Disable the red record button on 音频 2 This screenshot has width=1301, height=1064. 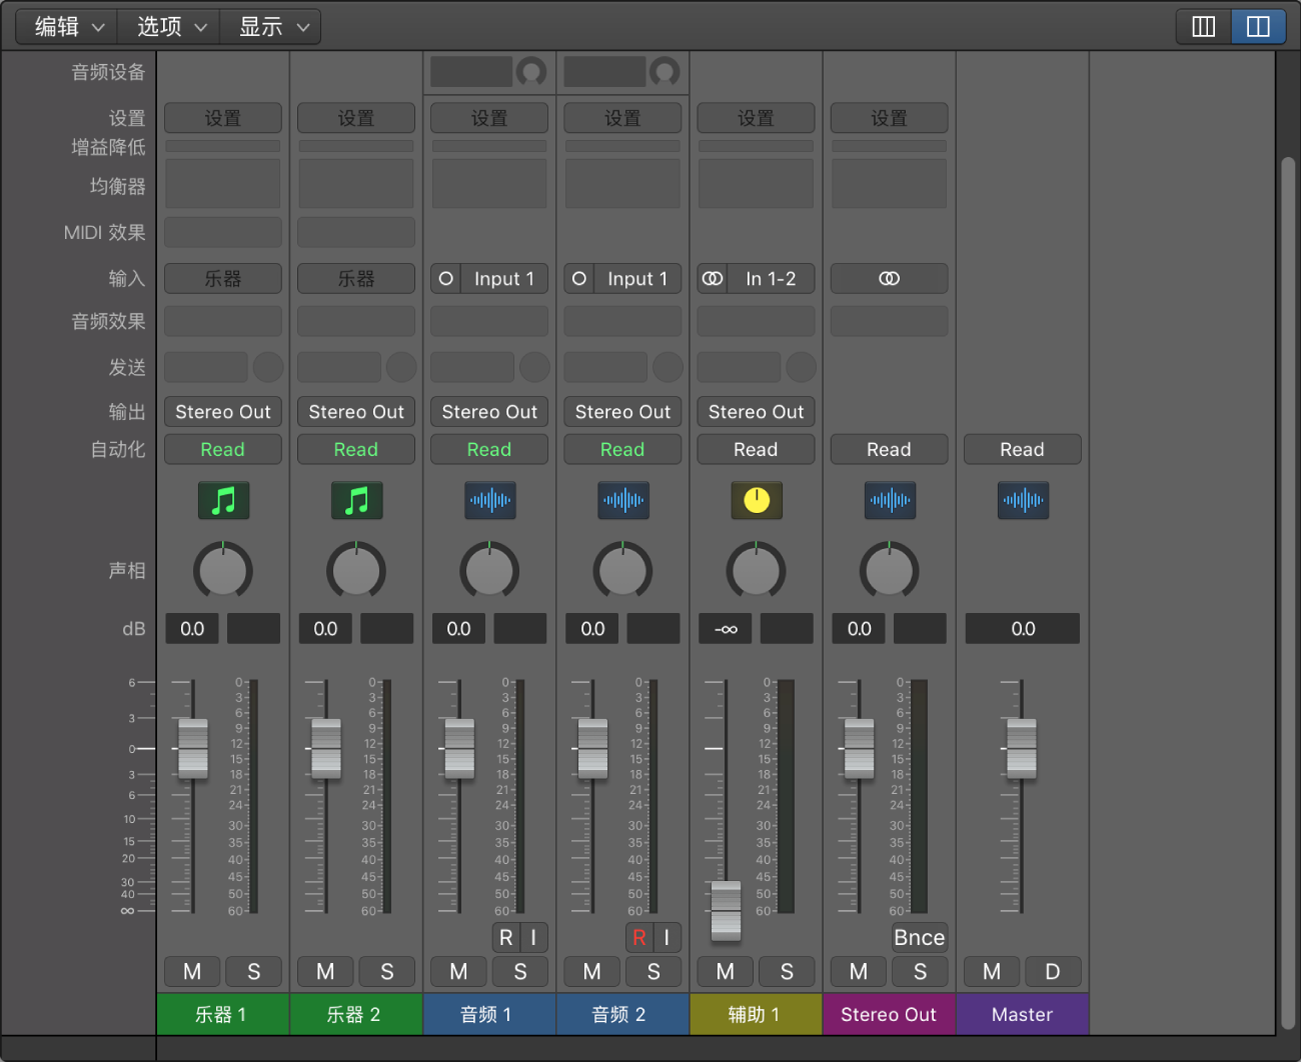pyautogui.click(x=639, y=938)
